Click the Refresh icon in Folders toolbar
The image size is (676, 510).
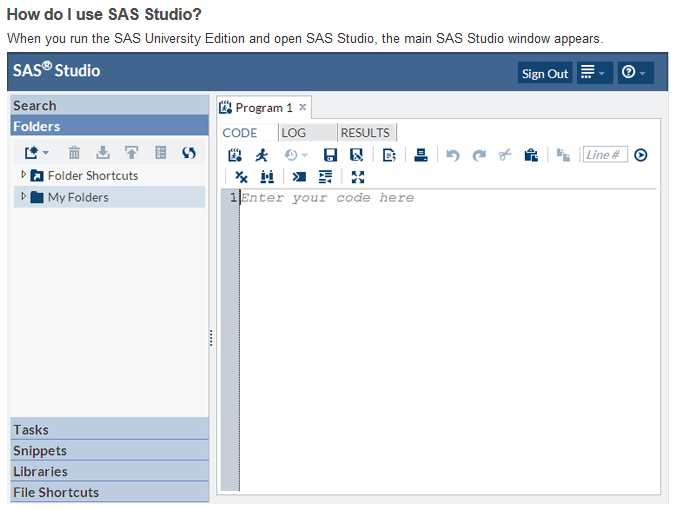click(x=188, y=153)
